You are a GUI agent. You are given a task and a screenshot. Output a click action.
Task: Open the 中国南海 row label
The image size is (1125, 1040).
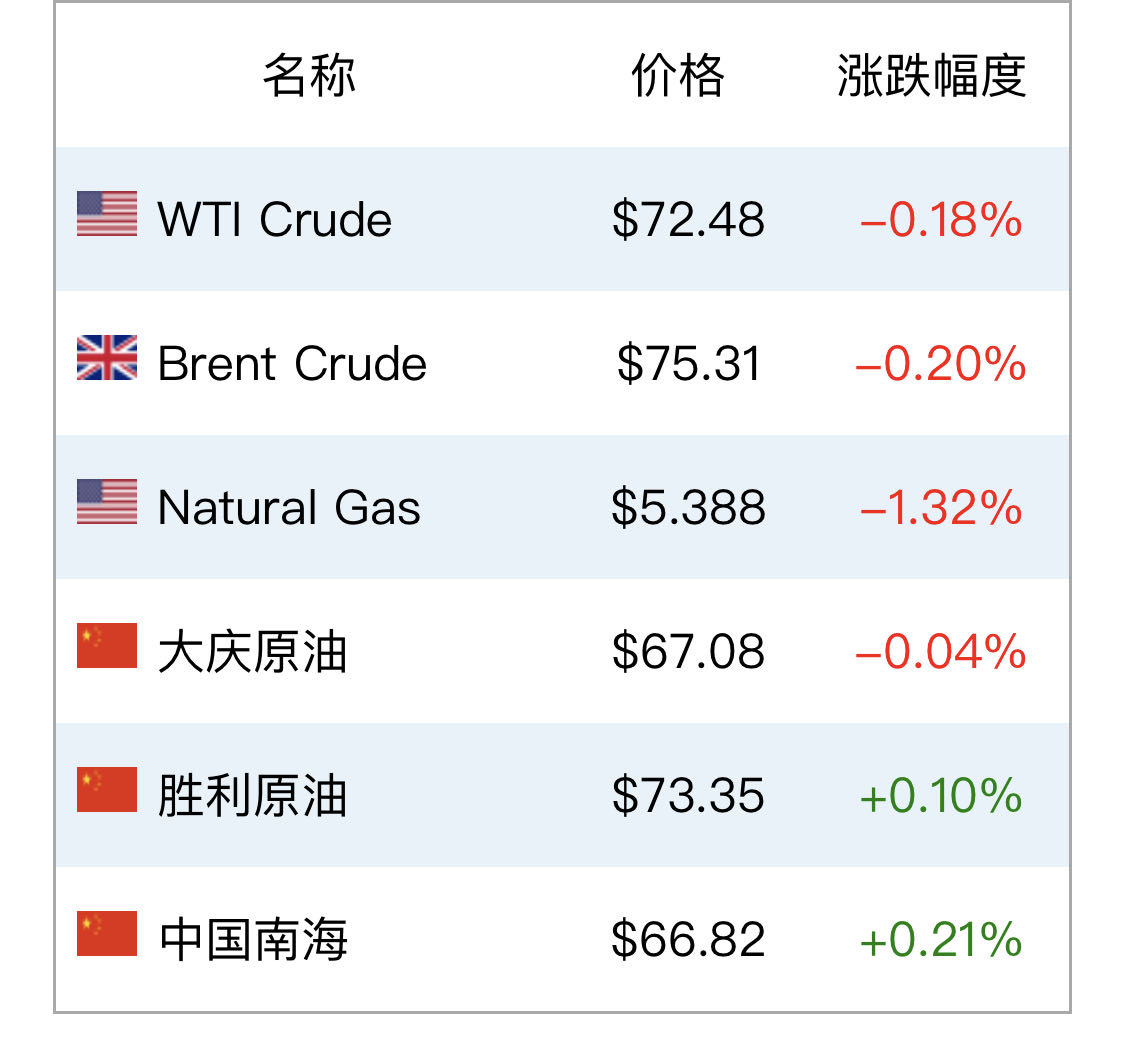tap(253, 940)
